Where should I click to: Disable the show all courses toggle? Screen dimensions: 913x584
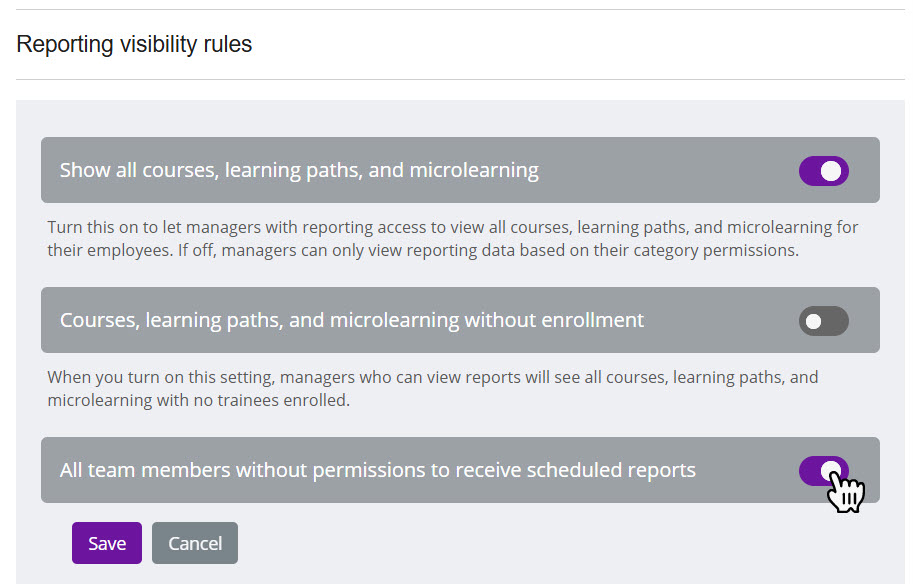(x=823, y=171)
